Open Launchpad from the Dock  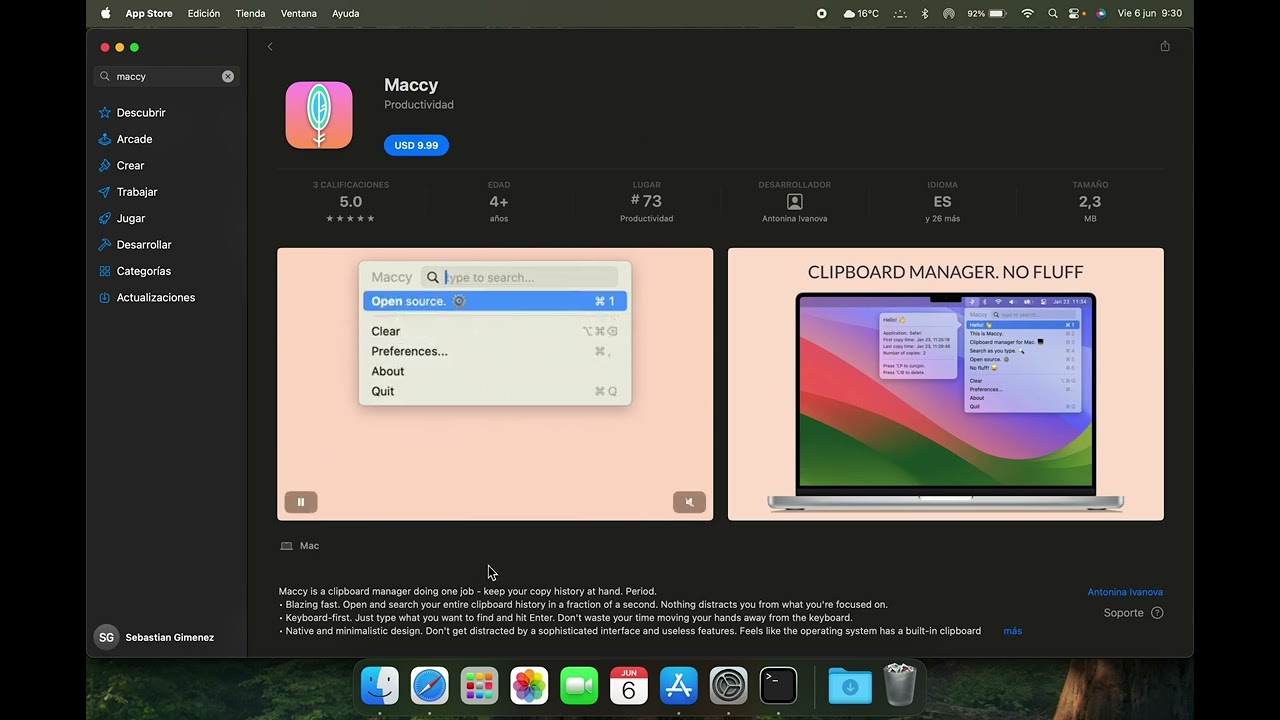[x=479, y=686]
